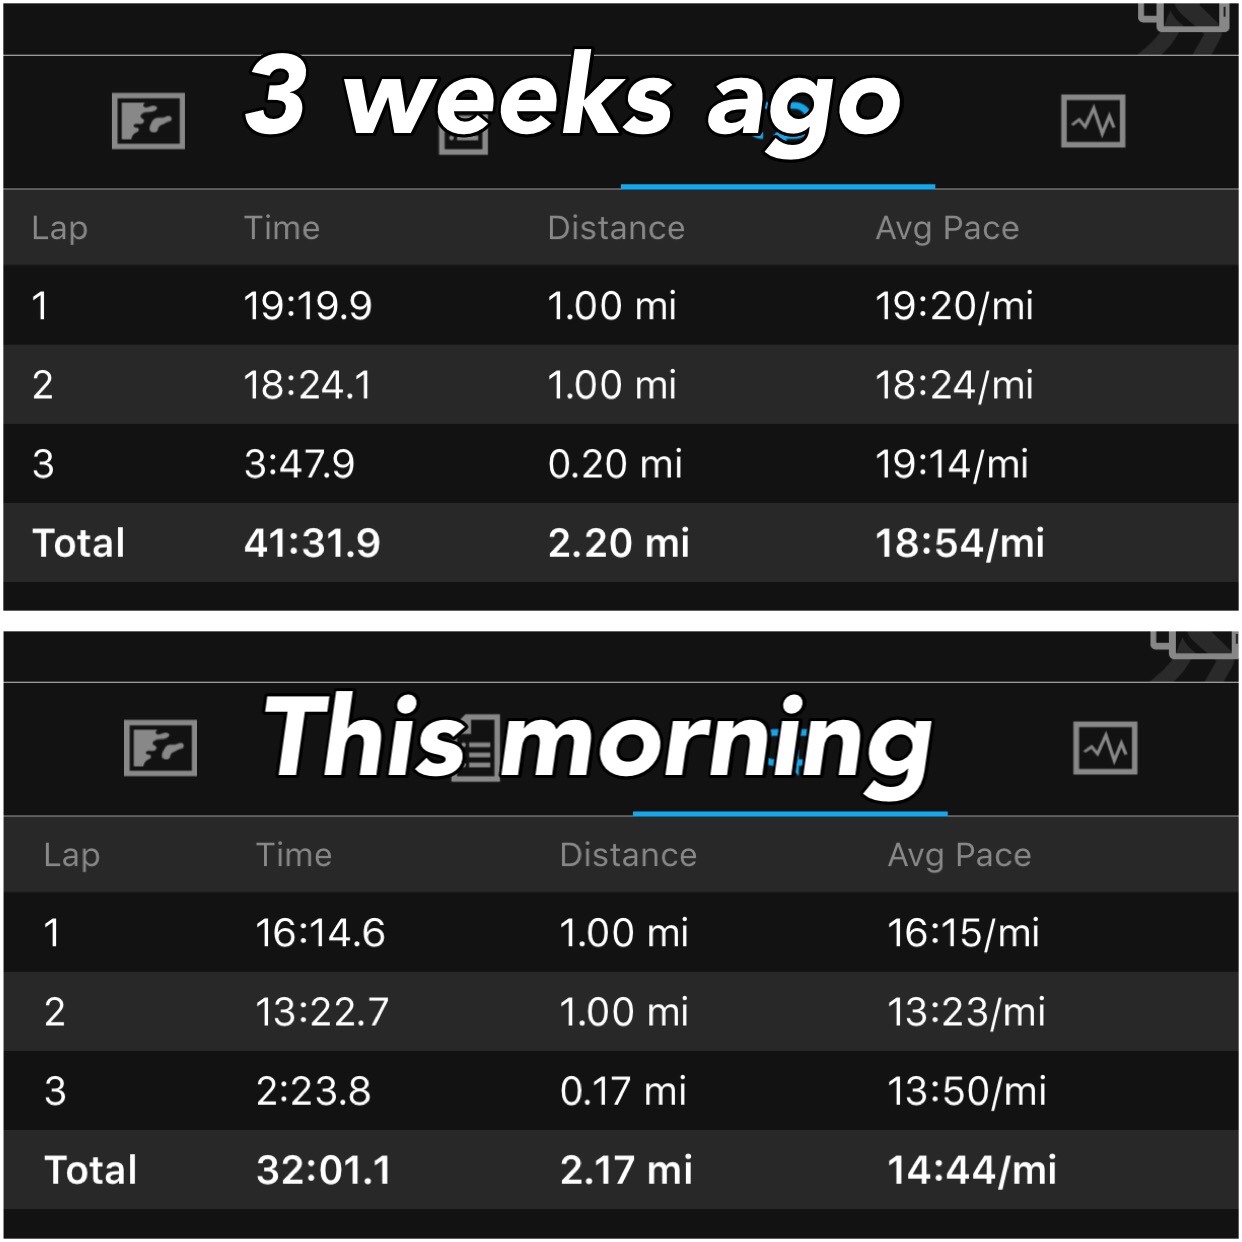Select lap 2 row with time 18:24.1

tap(620, 385)
